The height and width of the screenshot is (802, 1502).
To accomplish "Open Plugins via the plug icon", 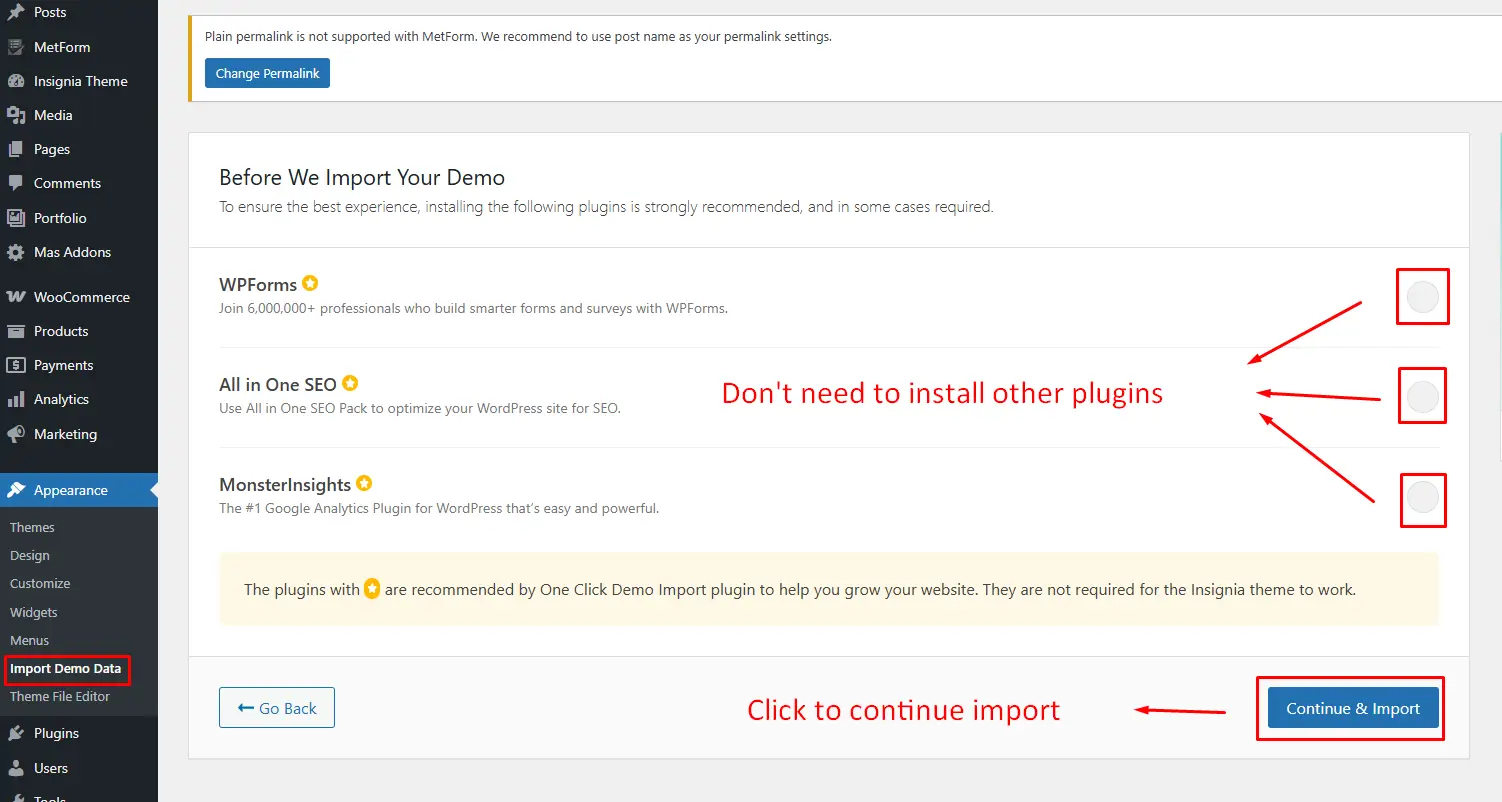I will pos(16,733).
